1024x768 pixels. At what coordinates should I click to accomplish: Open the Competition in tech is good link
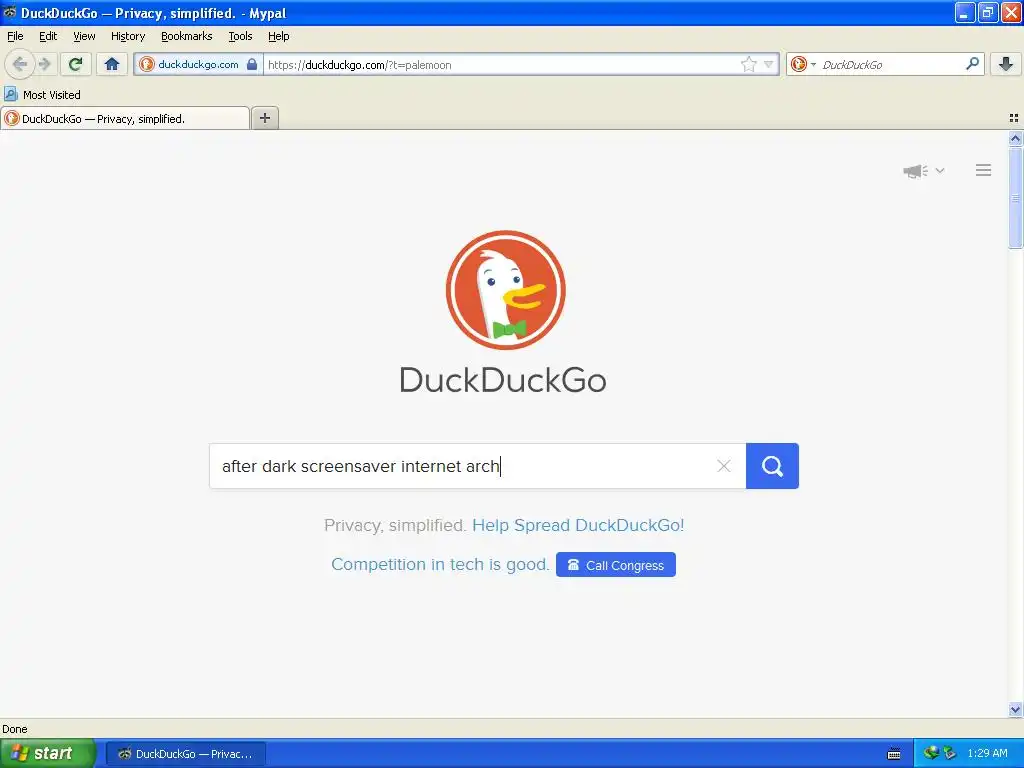(x=440, y=564)
